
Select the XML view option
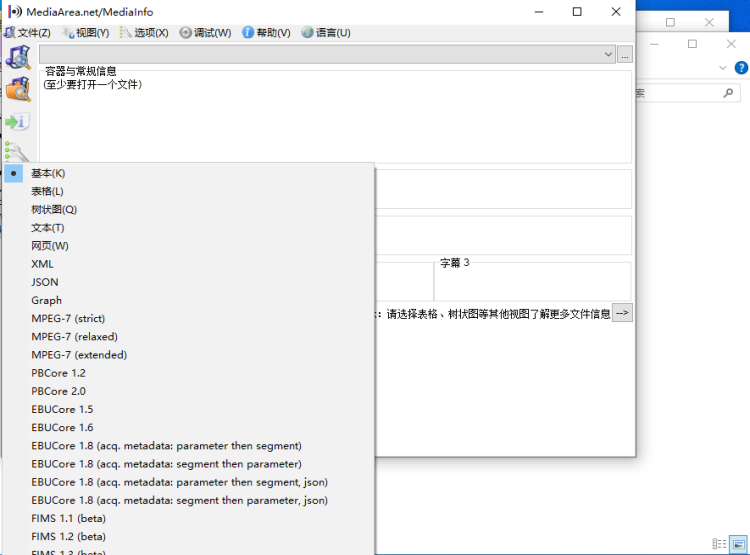[188, 264]
